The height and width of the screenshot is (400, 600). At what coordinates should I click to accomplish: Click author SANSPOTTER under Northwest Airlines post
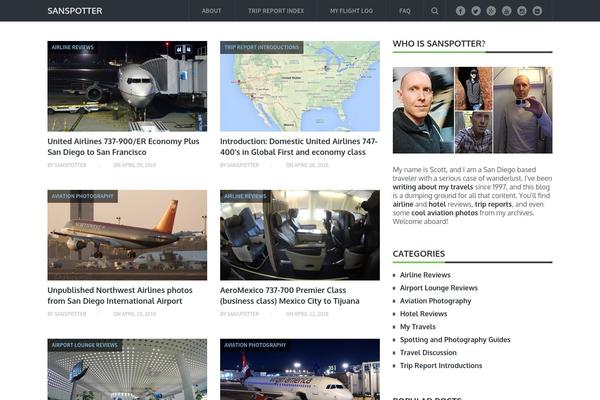pyautogui.click(x=70, y=314)
